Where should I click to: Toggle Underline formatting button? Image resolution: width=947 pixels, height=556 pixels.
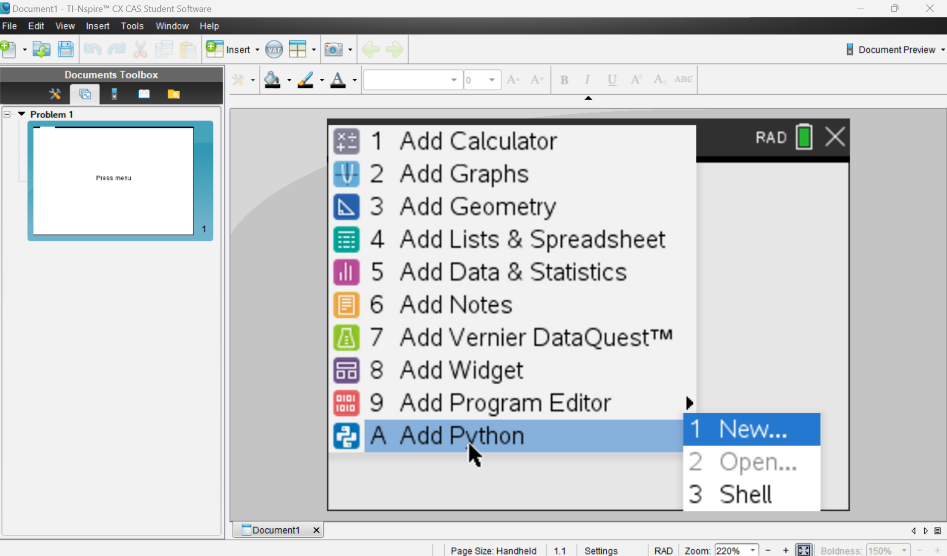click(x=612, y=80)
